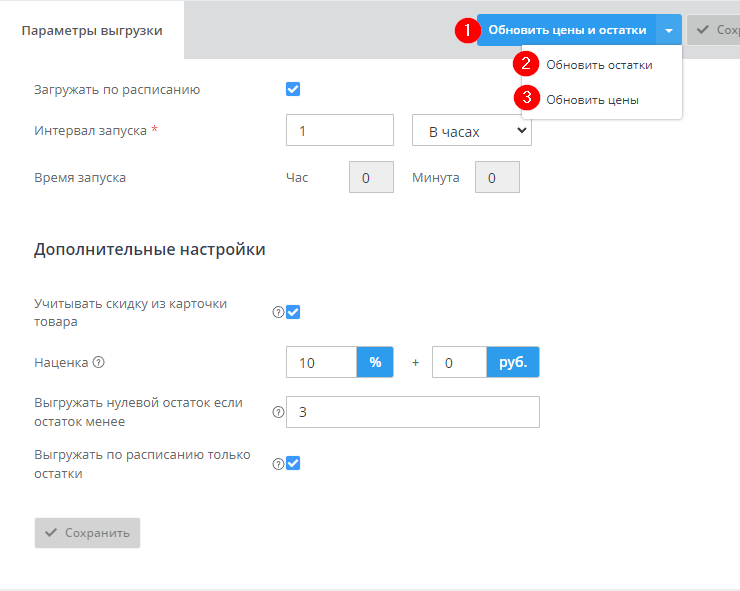Click red marker number 2 badge
The width and height of the screenshot is (740, 591).
coord(526,65)
